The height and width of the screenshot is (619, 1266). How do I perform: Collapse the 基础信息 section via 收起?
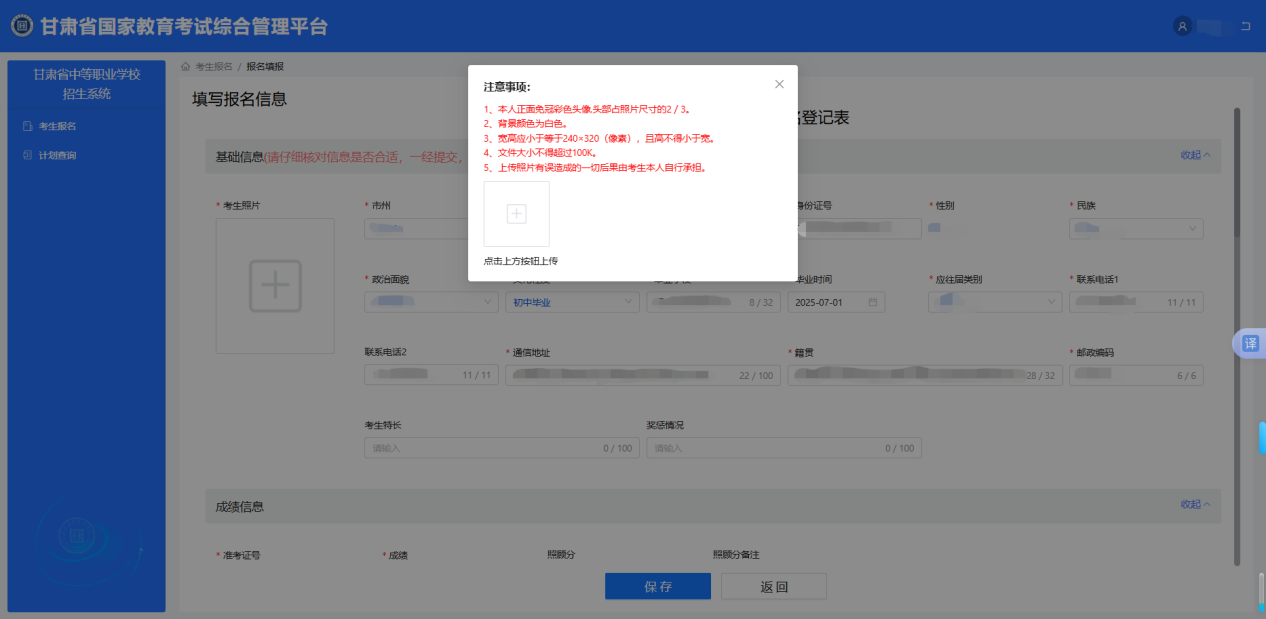click(x=1194, y=156)
